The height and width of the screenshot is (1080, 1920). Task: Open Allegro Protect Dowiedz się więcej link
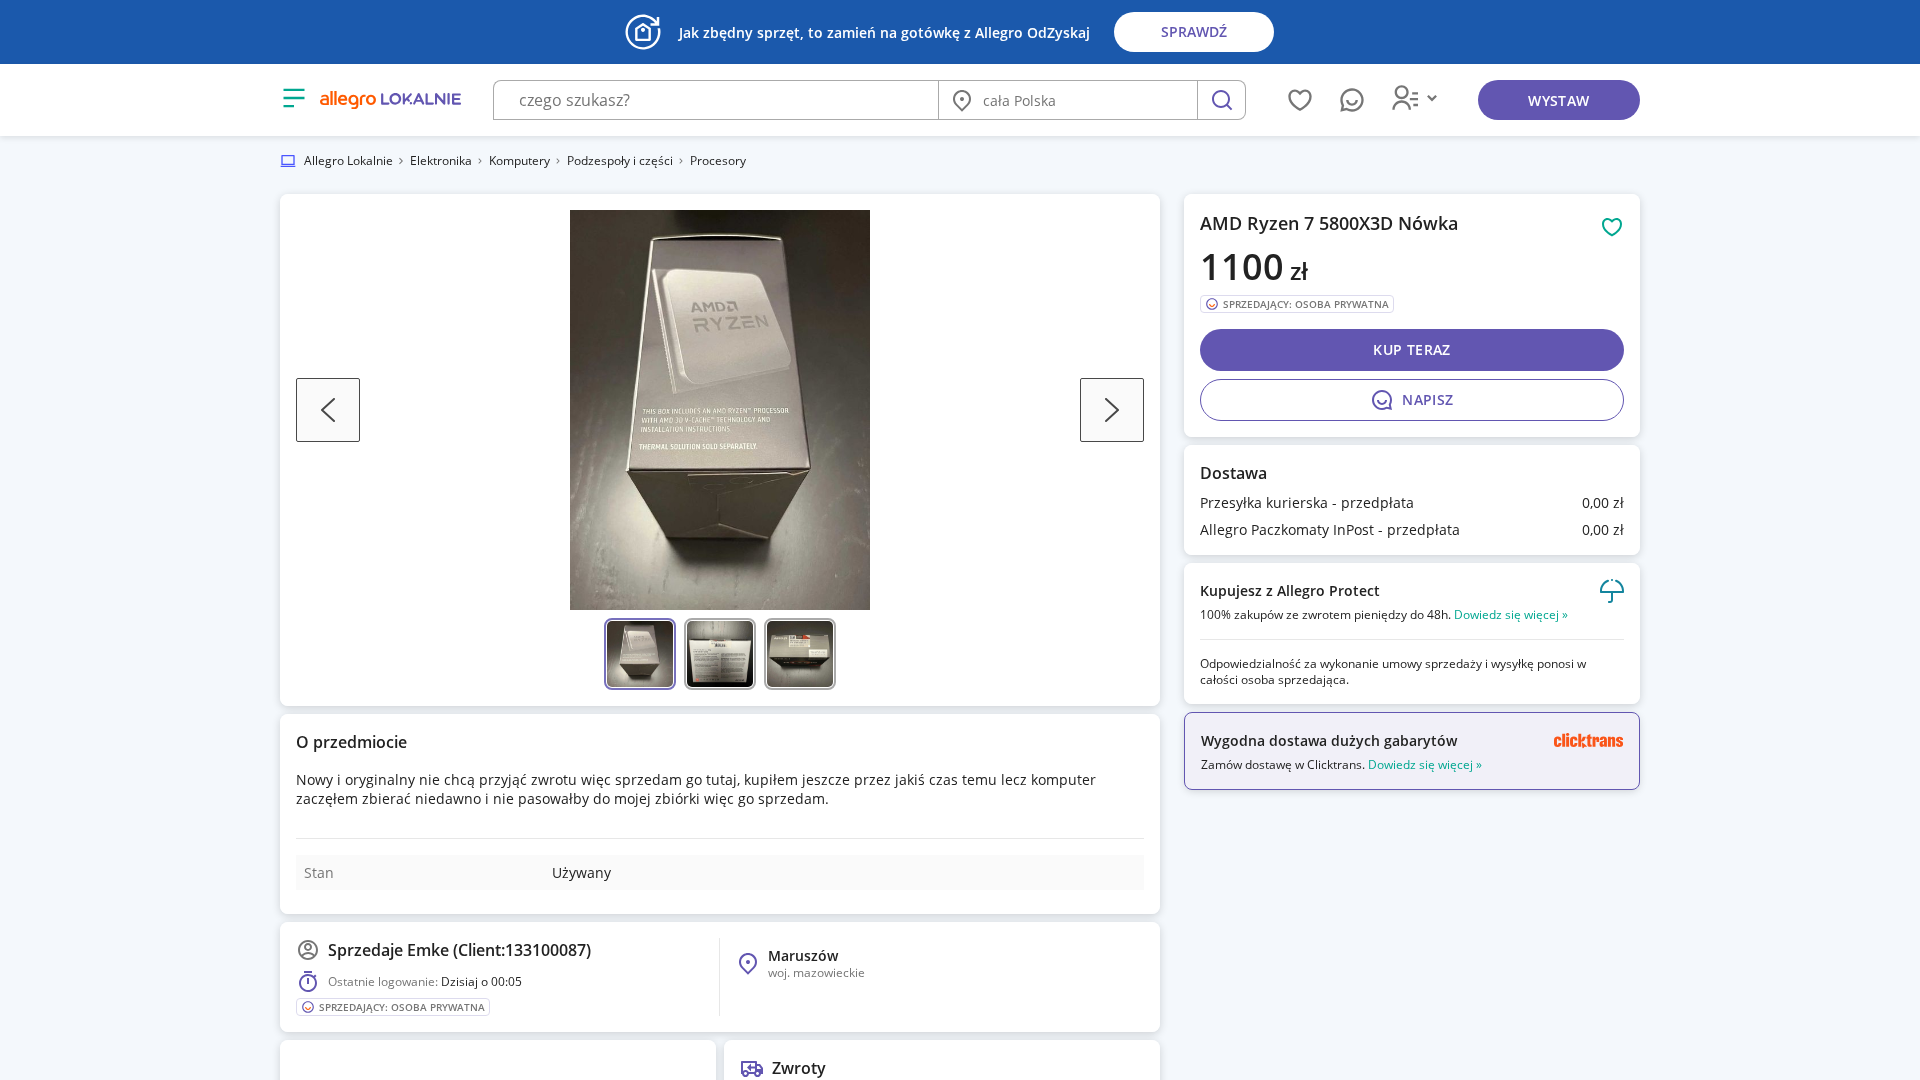tap(1511, 615)
